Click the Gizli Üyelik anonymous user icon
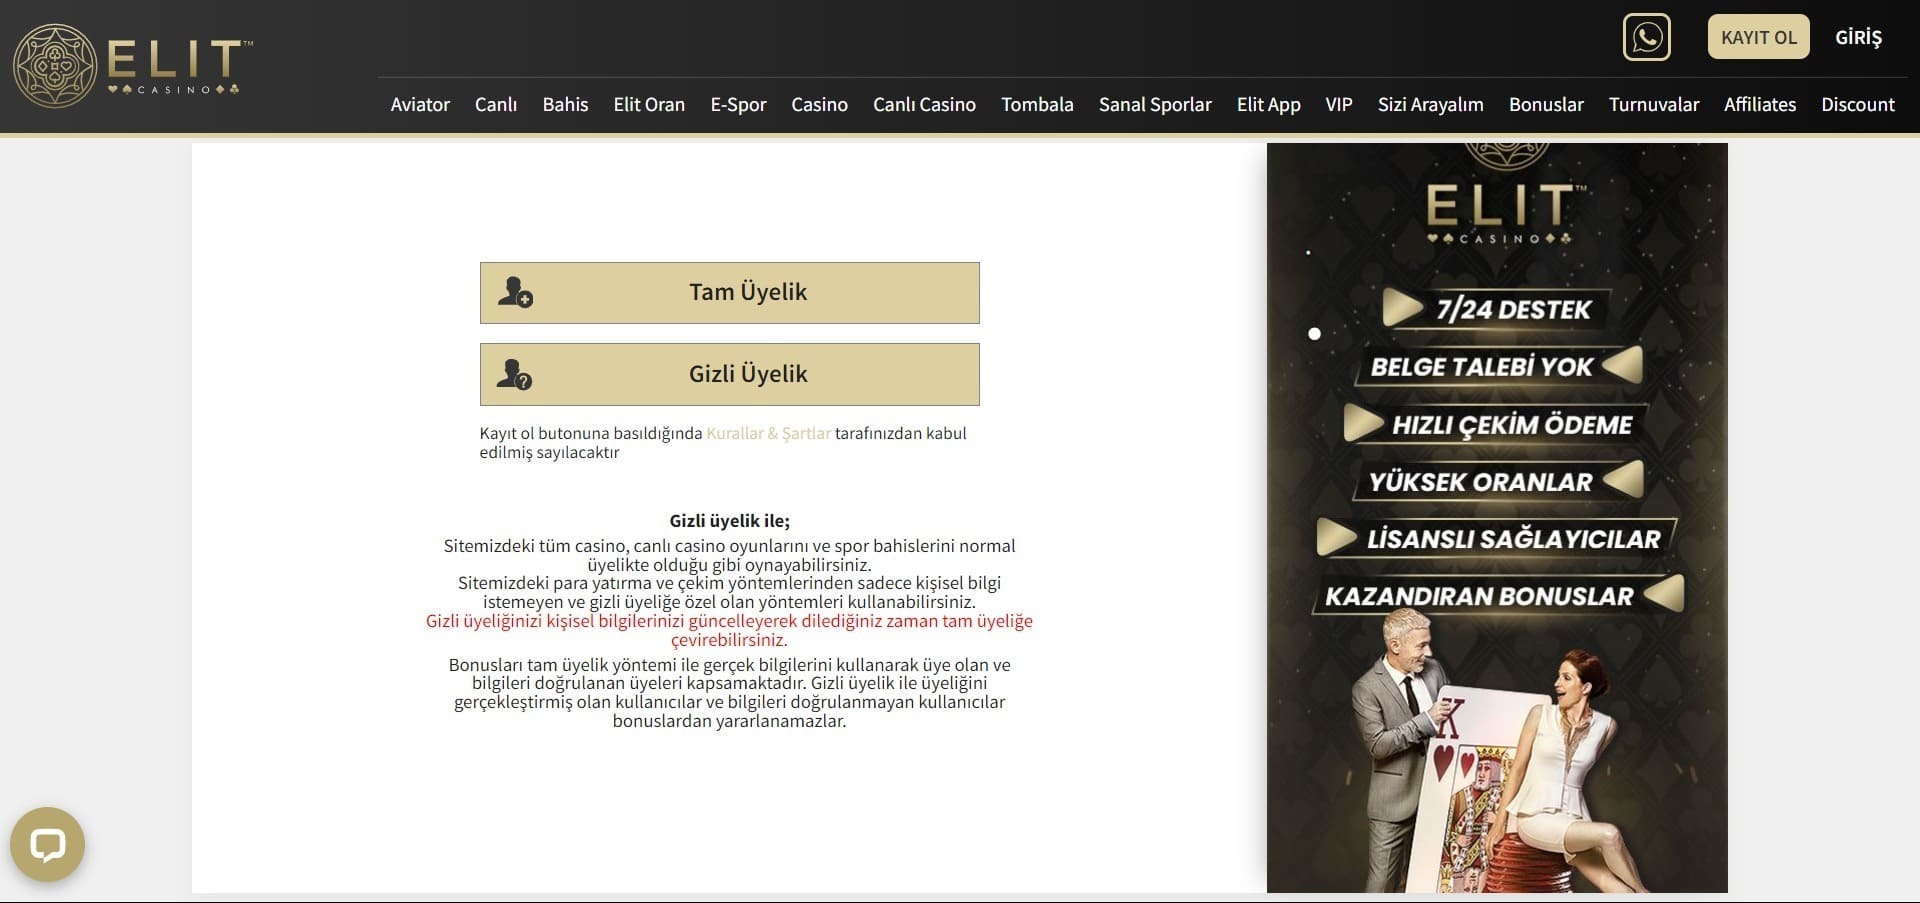This screenshot has height=903, width=1920. point(516,374)
